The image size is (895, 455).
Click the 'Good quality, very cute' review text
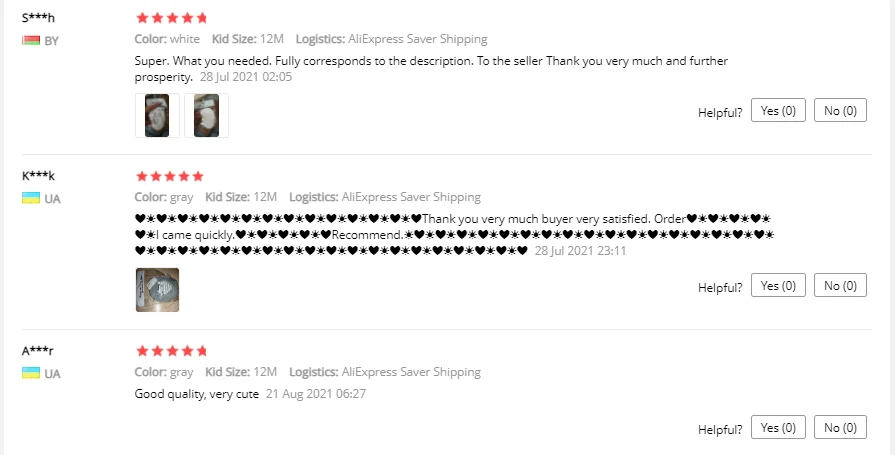(196, 394)
